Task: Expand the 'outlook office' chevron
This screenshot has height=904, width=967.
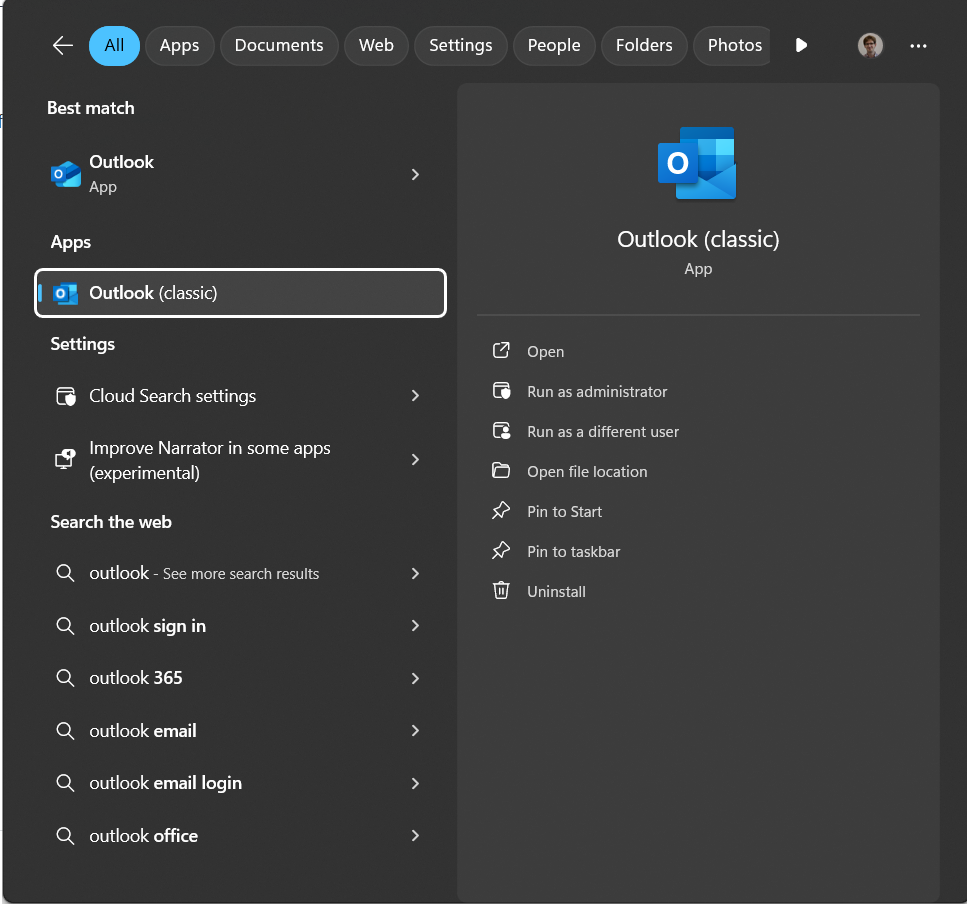Action: coord(415,836)
